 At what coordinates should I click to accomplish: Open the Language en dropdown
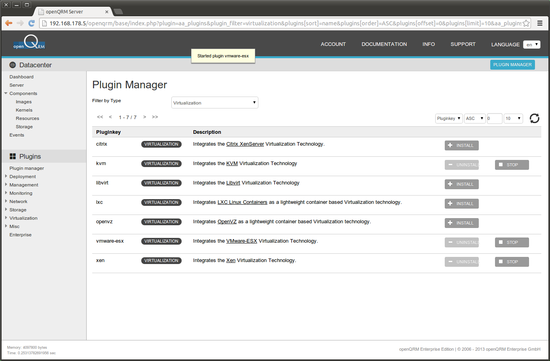coord(531,44)
